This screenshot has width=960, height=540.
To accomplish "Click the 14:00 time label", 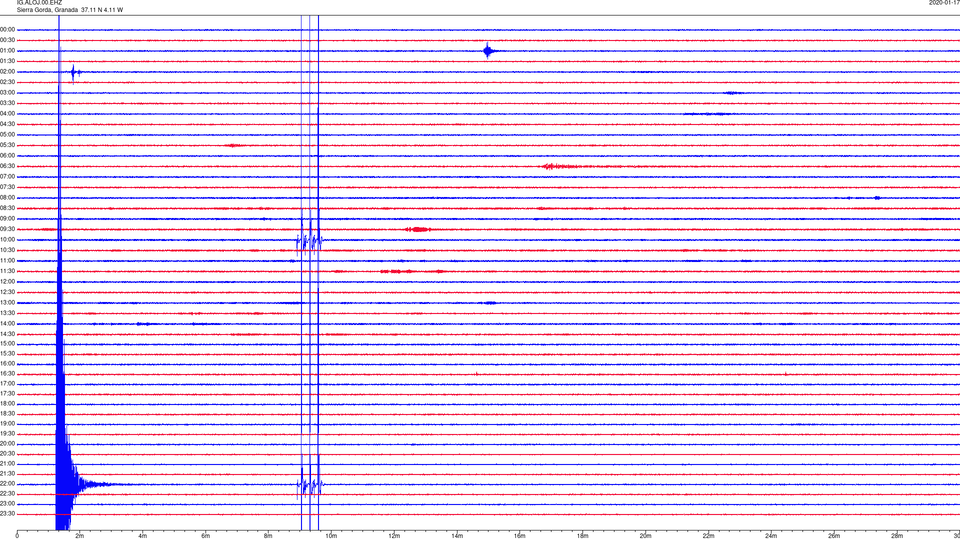I will click(x=7, y=323).
